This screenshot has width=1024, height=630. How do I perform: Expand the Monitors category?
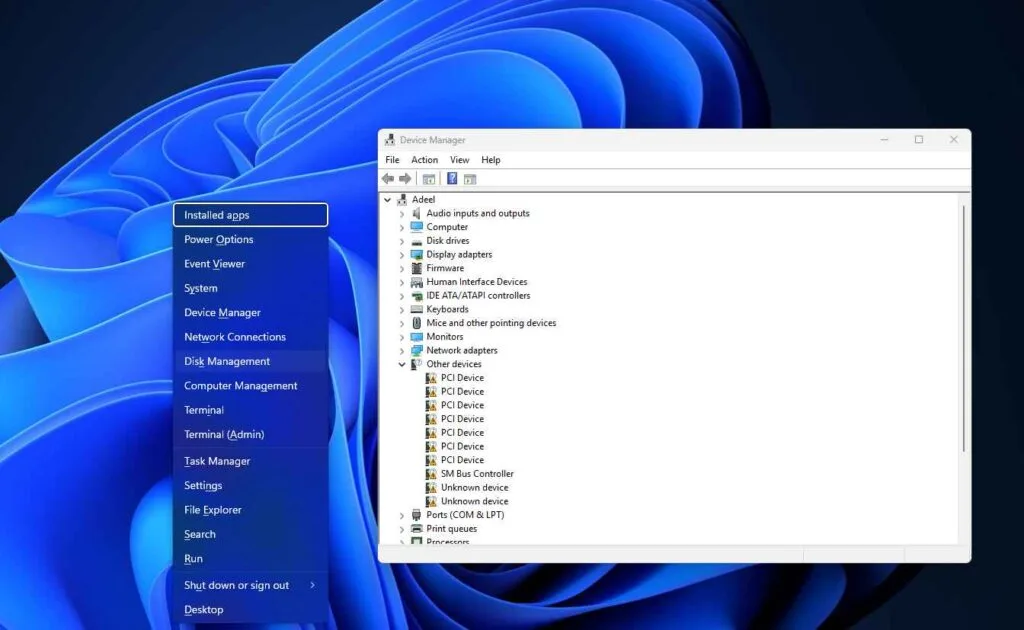pos(402,337)
